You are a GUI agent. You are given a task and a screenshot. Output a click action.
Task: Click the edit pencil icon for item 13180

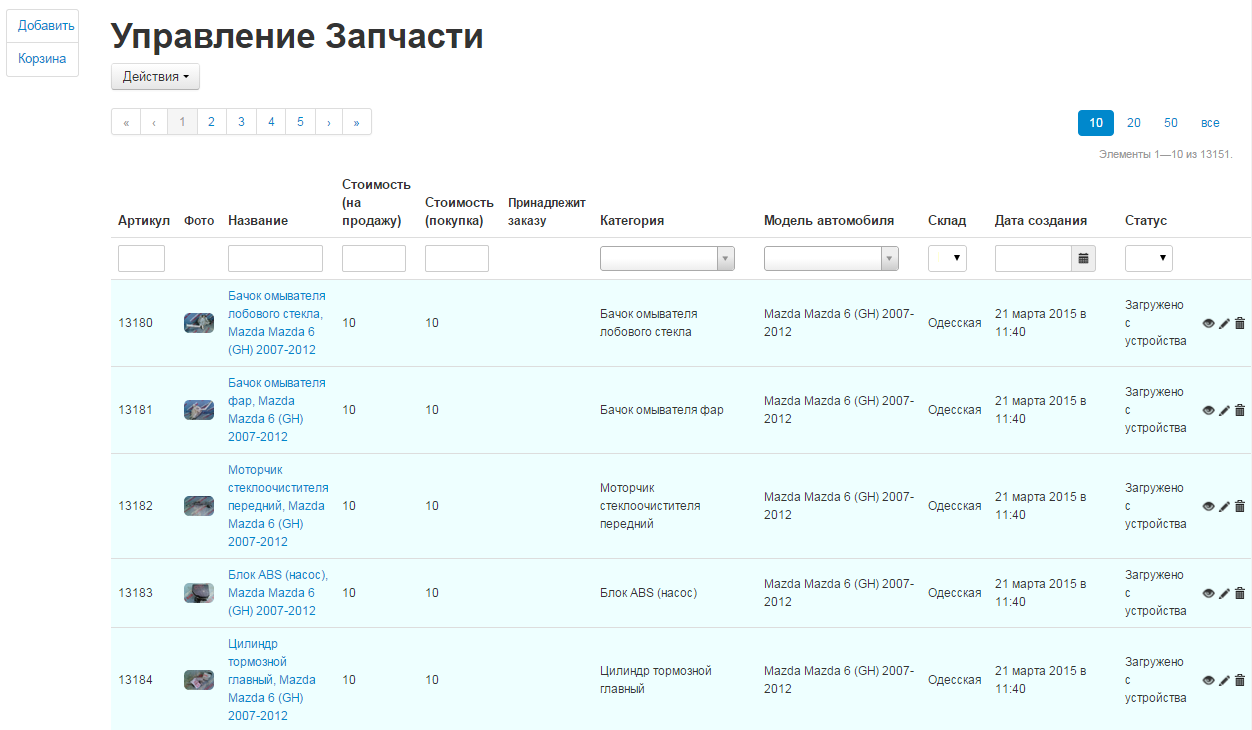tap(1224, 323)
